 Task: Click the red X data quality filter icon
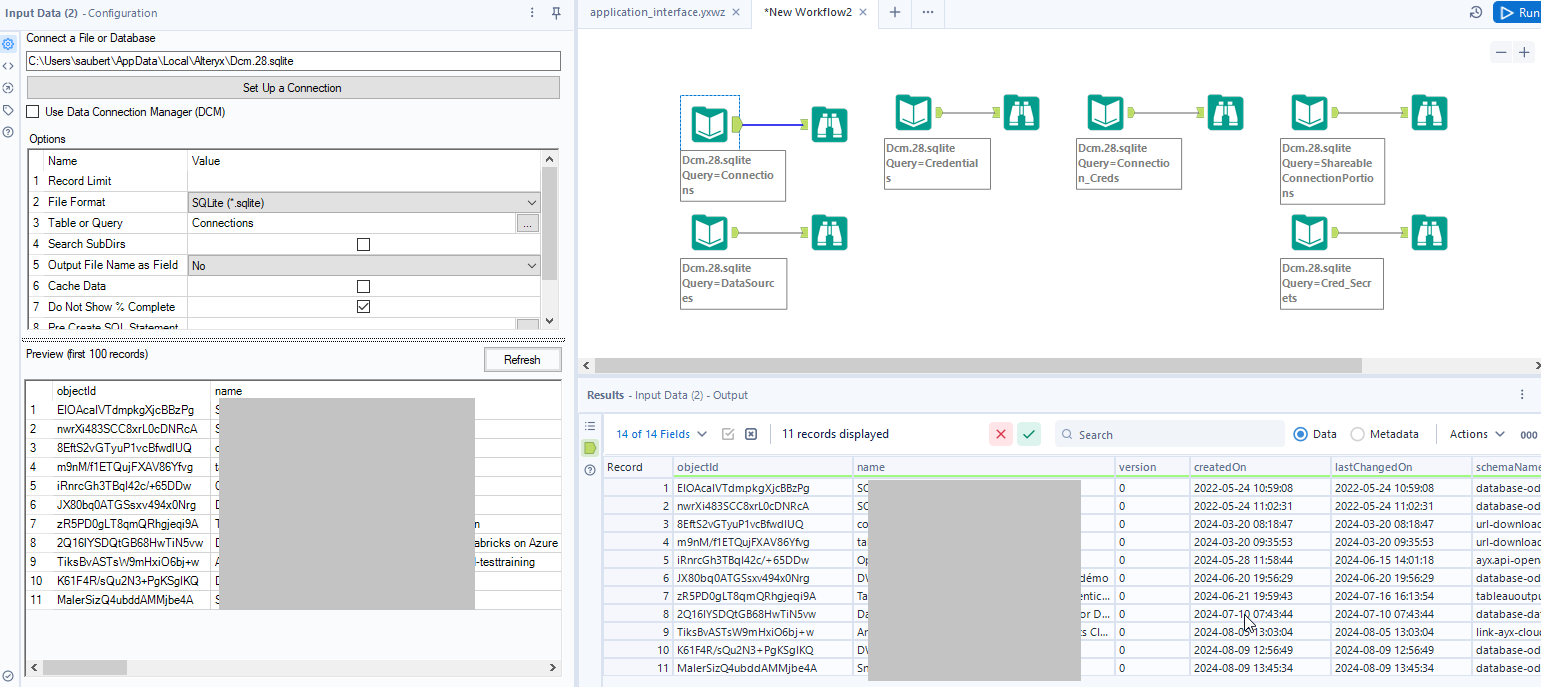point(1000,433)
